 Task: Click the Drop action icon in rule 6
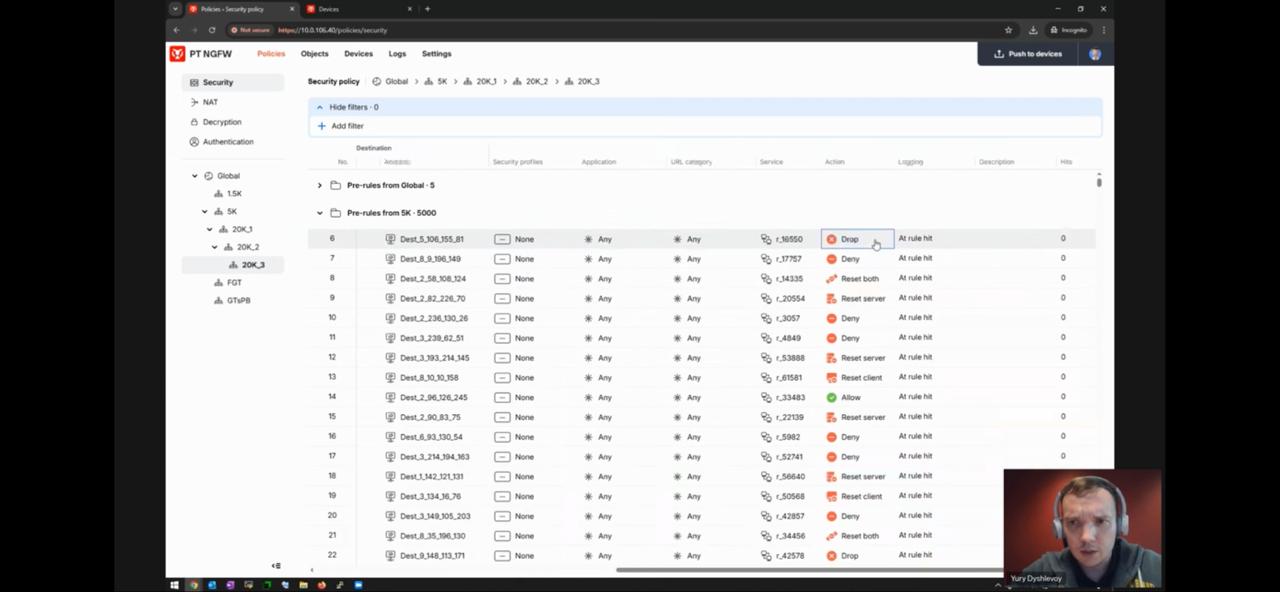(x=831, y=239)
